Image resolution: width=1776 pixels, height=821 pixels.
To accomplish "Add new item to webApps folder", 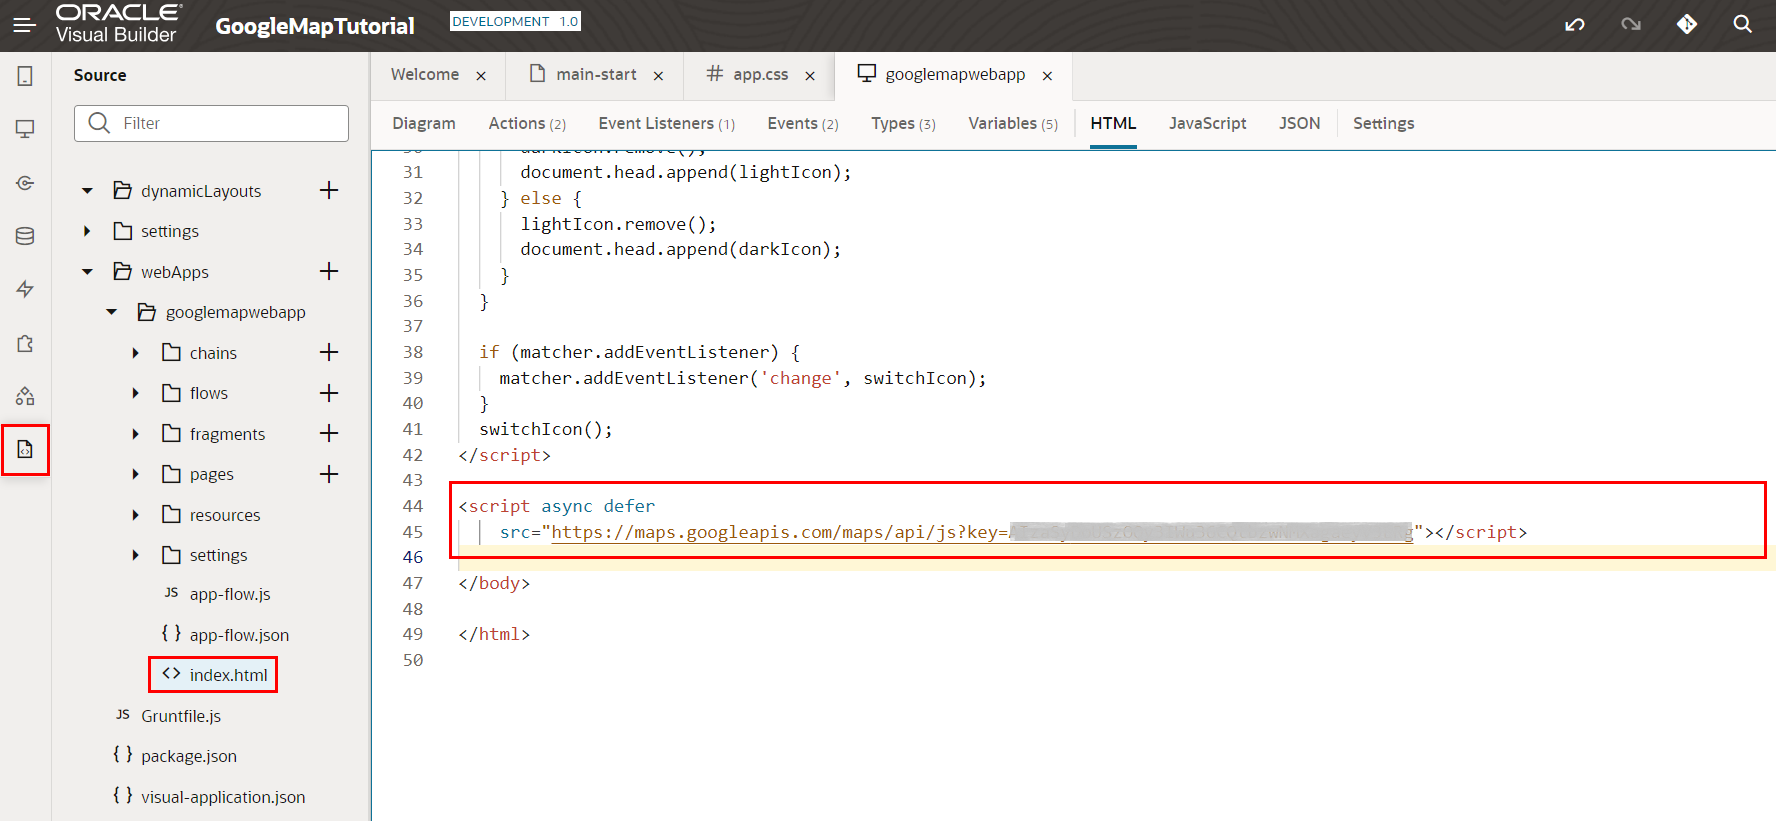I will 329,271.
